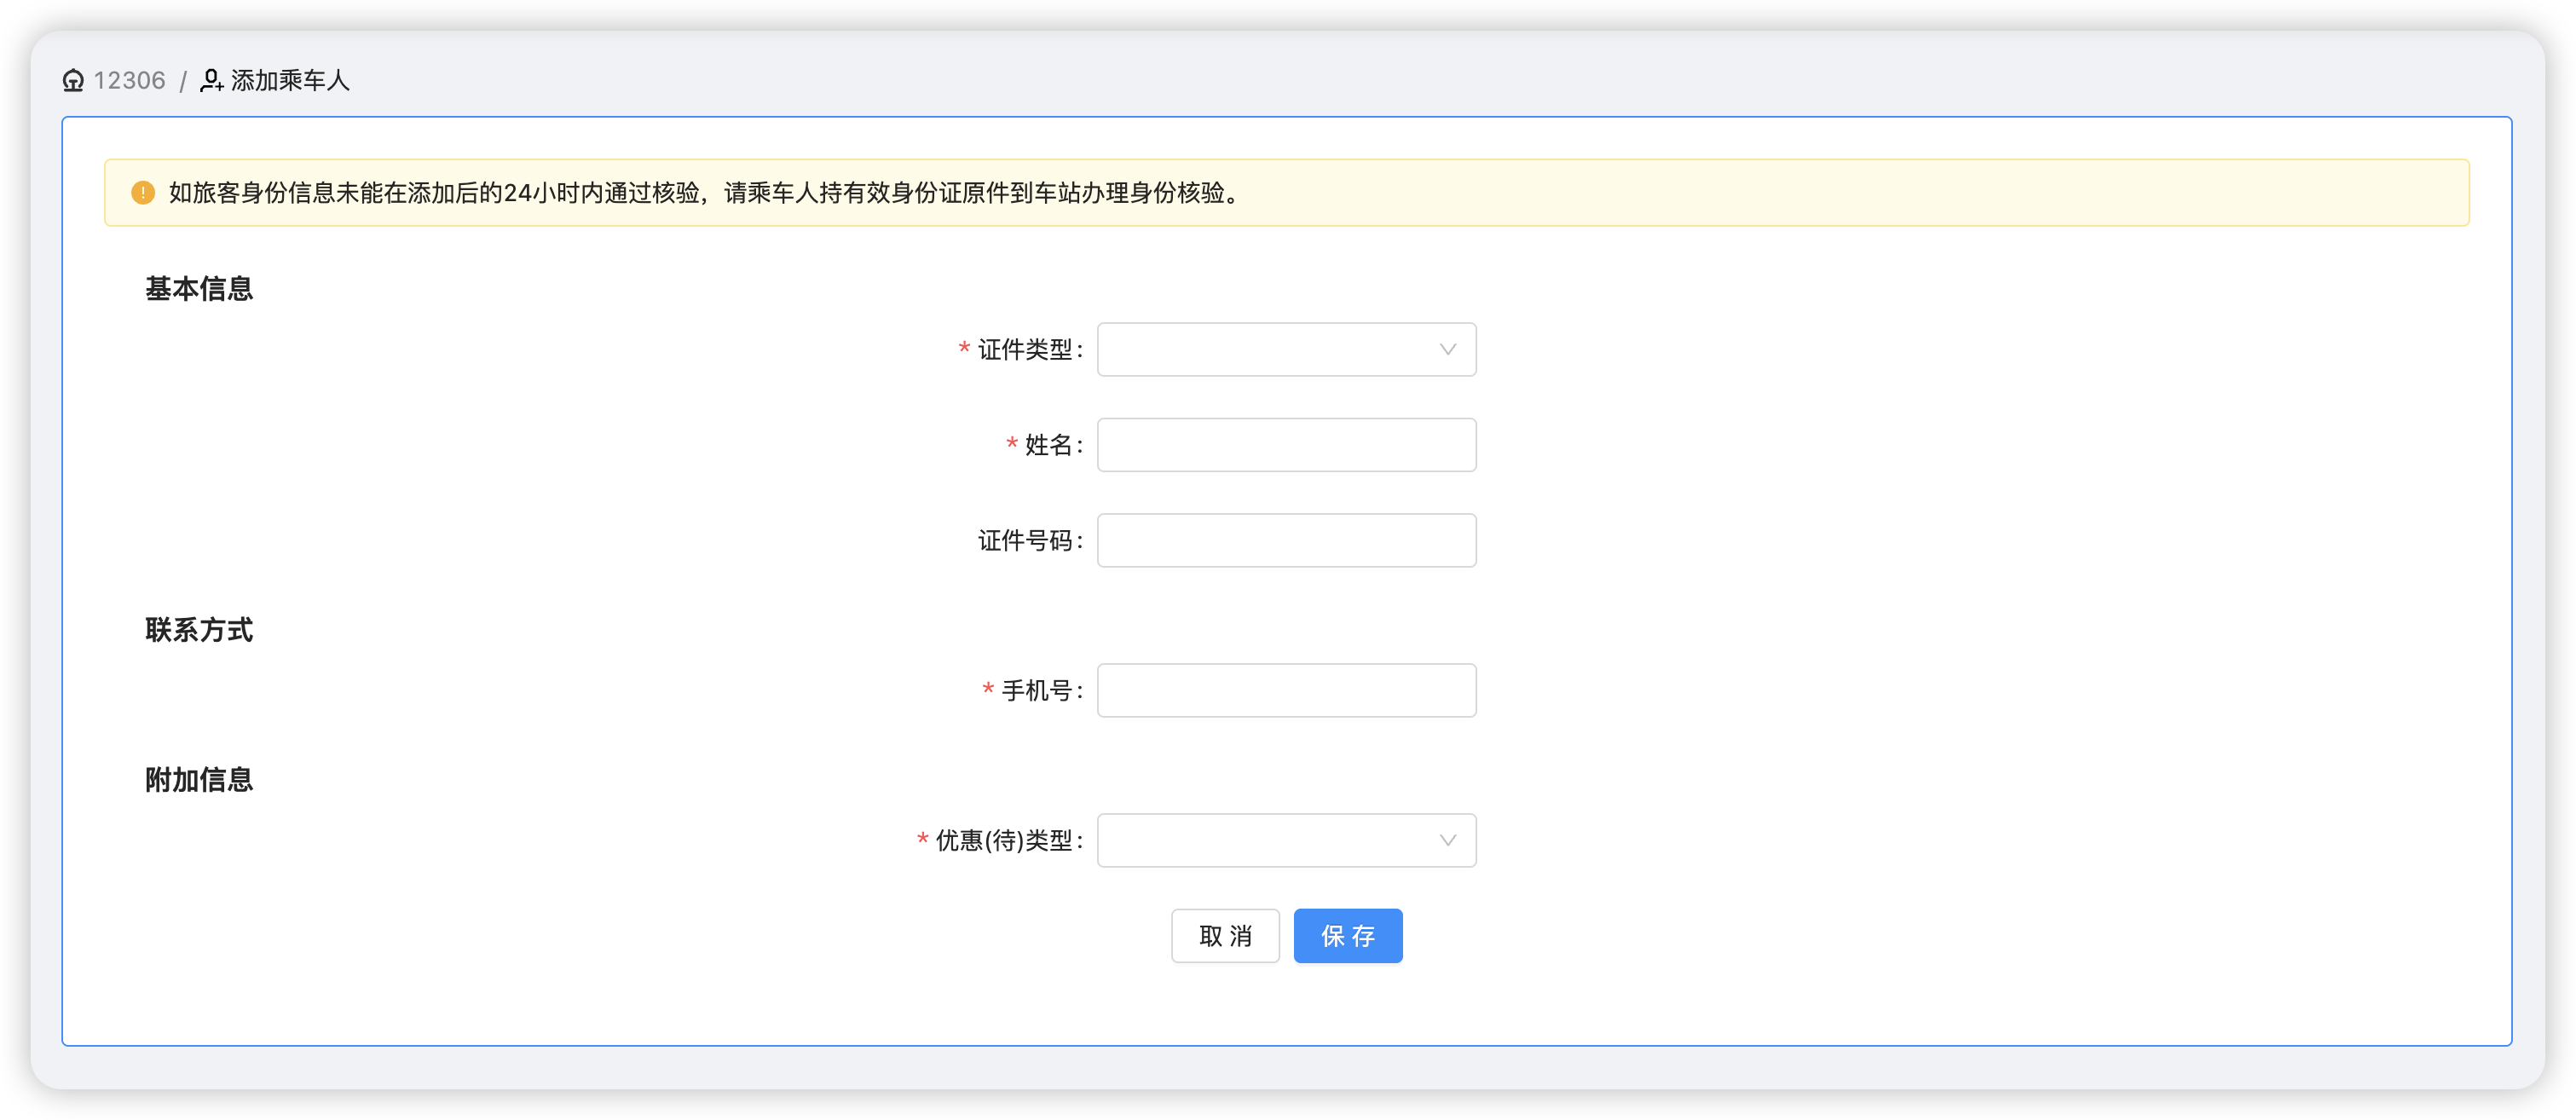Open the 优惠(待)类型 dropdown
The height and width of the screenshot is (1120, 2576).
click(x=1286, y=840)
